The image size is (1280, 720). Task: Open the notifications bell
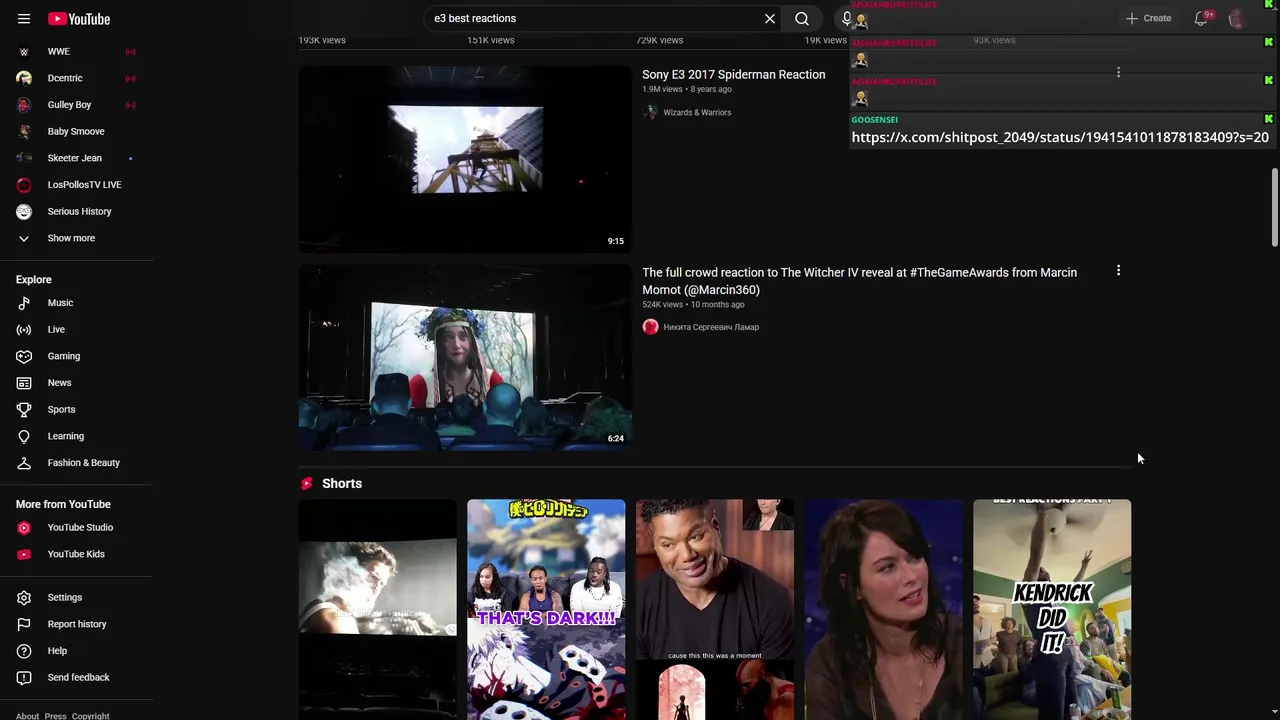[x=1201, y=19]
